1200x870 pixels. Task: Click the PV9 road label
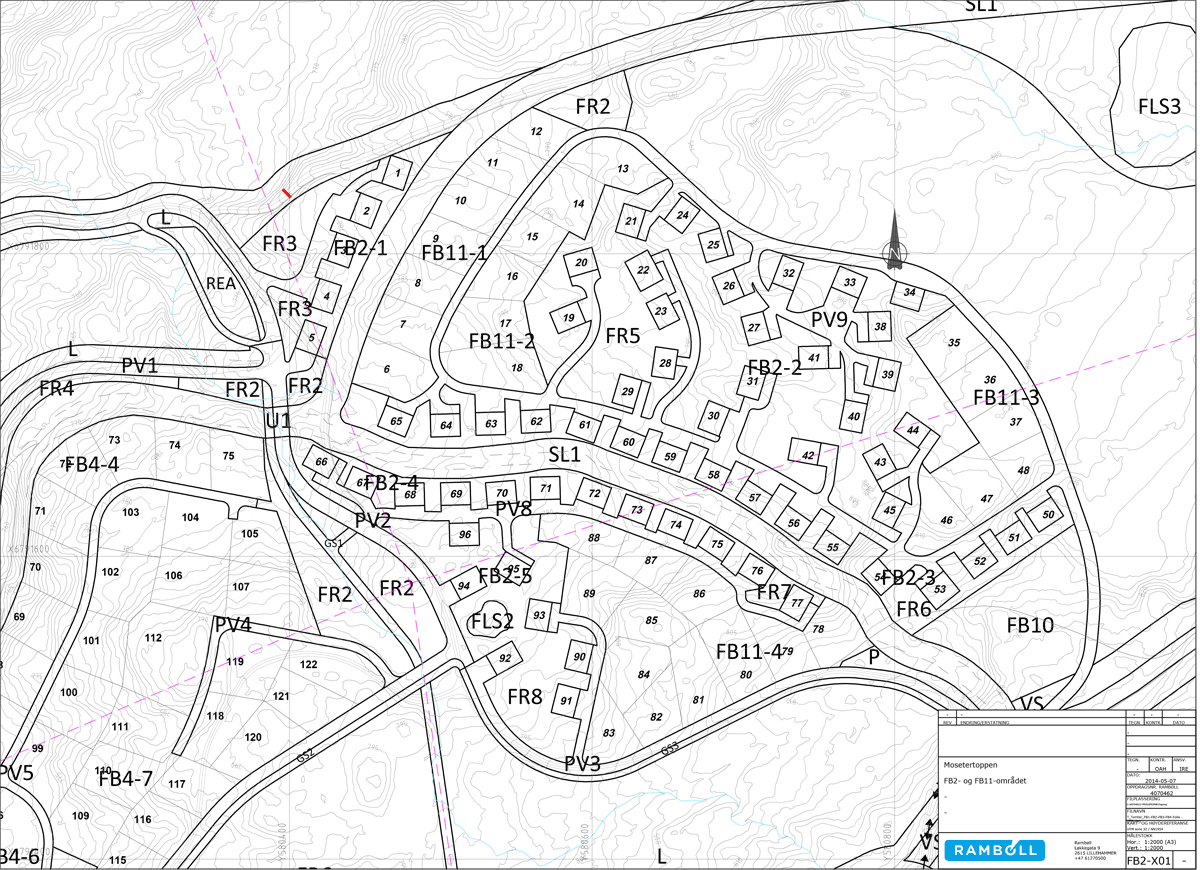tap(829, 320)
